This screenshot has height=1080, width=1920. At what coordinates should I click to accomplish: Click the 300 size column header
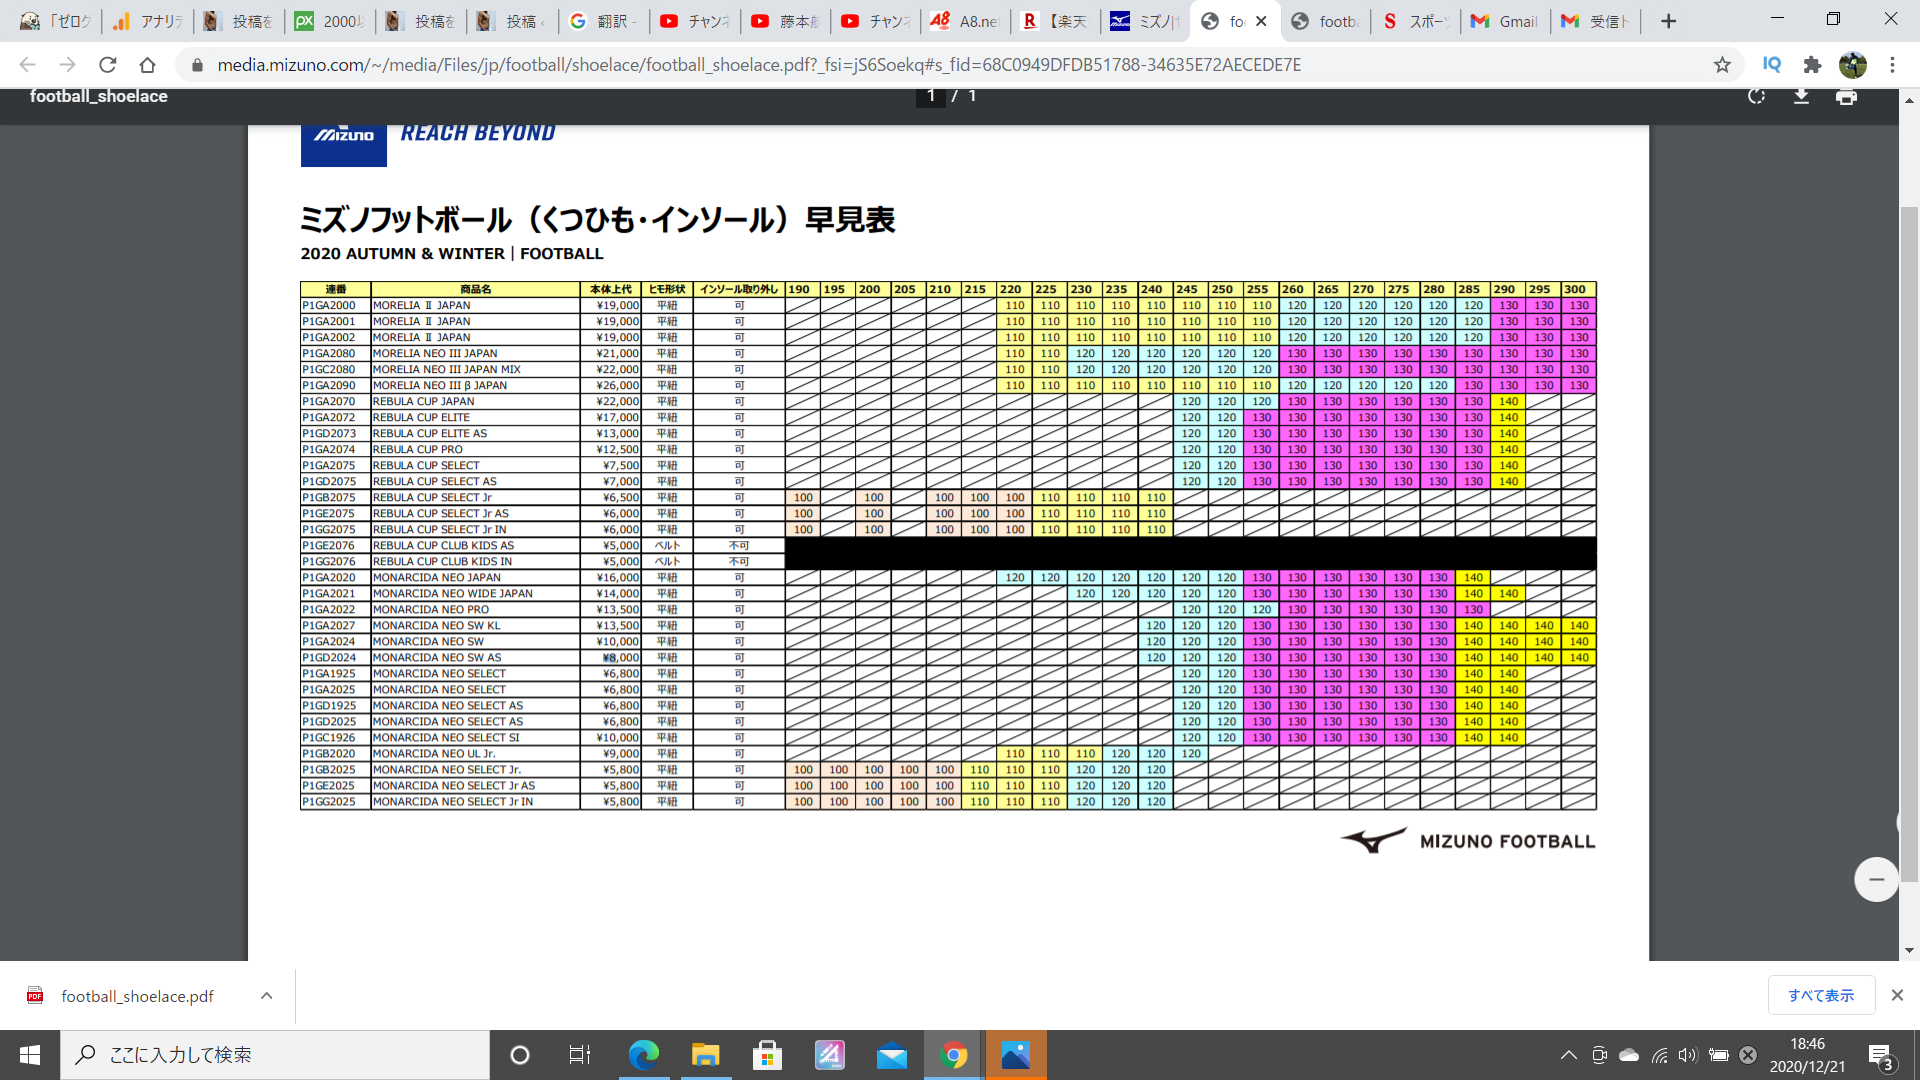(1577, 289)
